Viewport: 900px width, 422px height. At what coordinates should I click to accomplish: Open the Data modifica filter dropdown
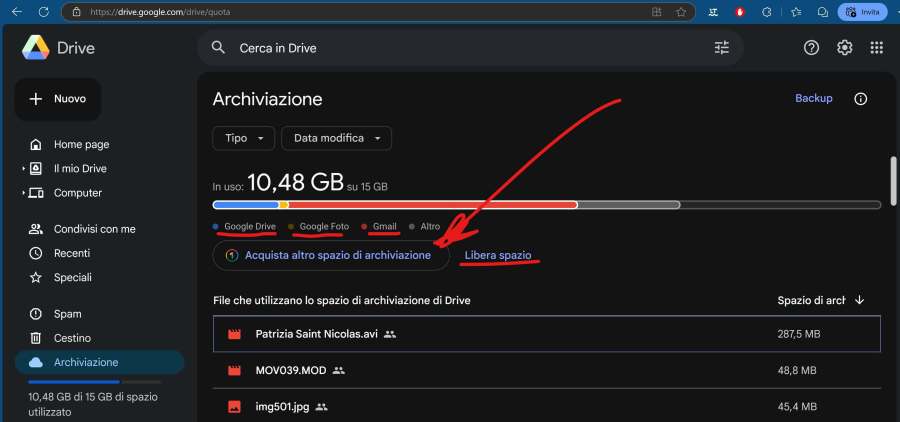336,138
